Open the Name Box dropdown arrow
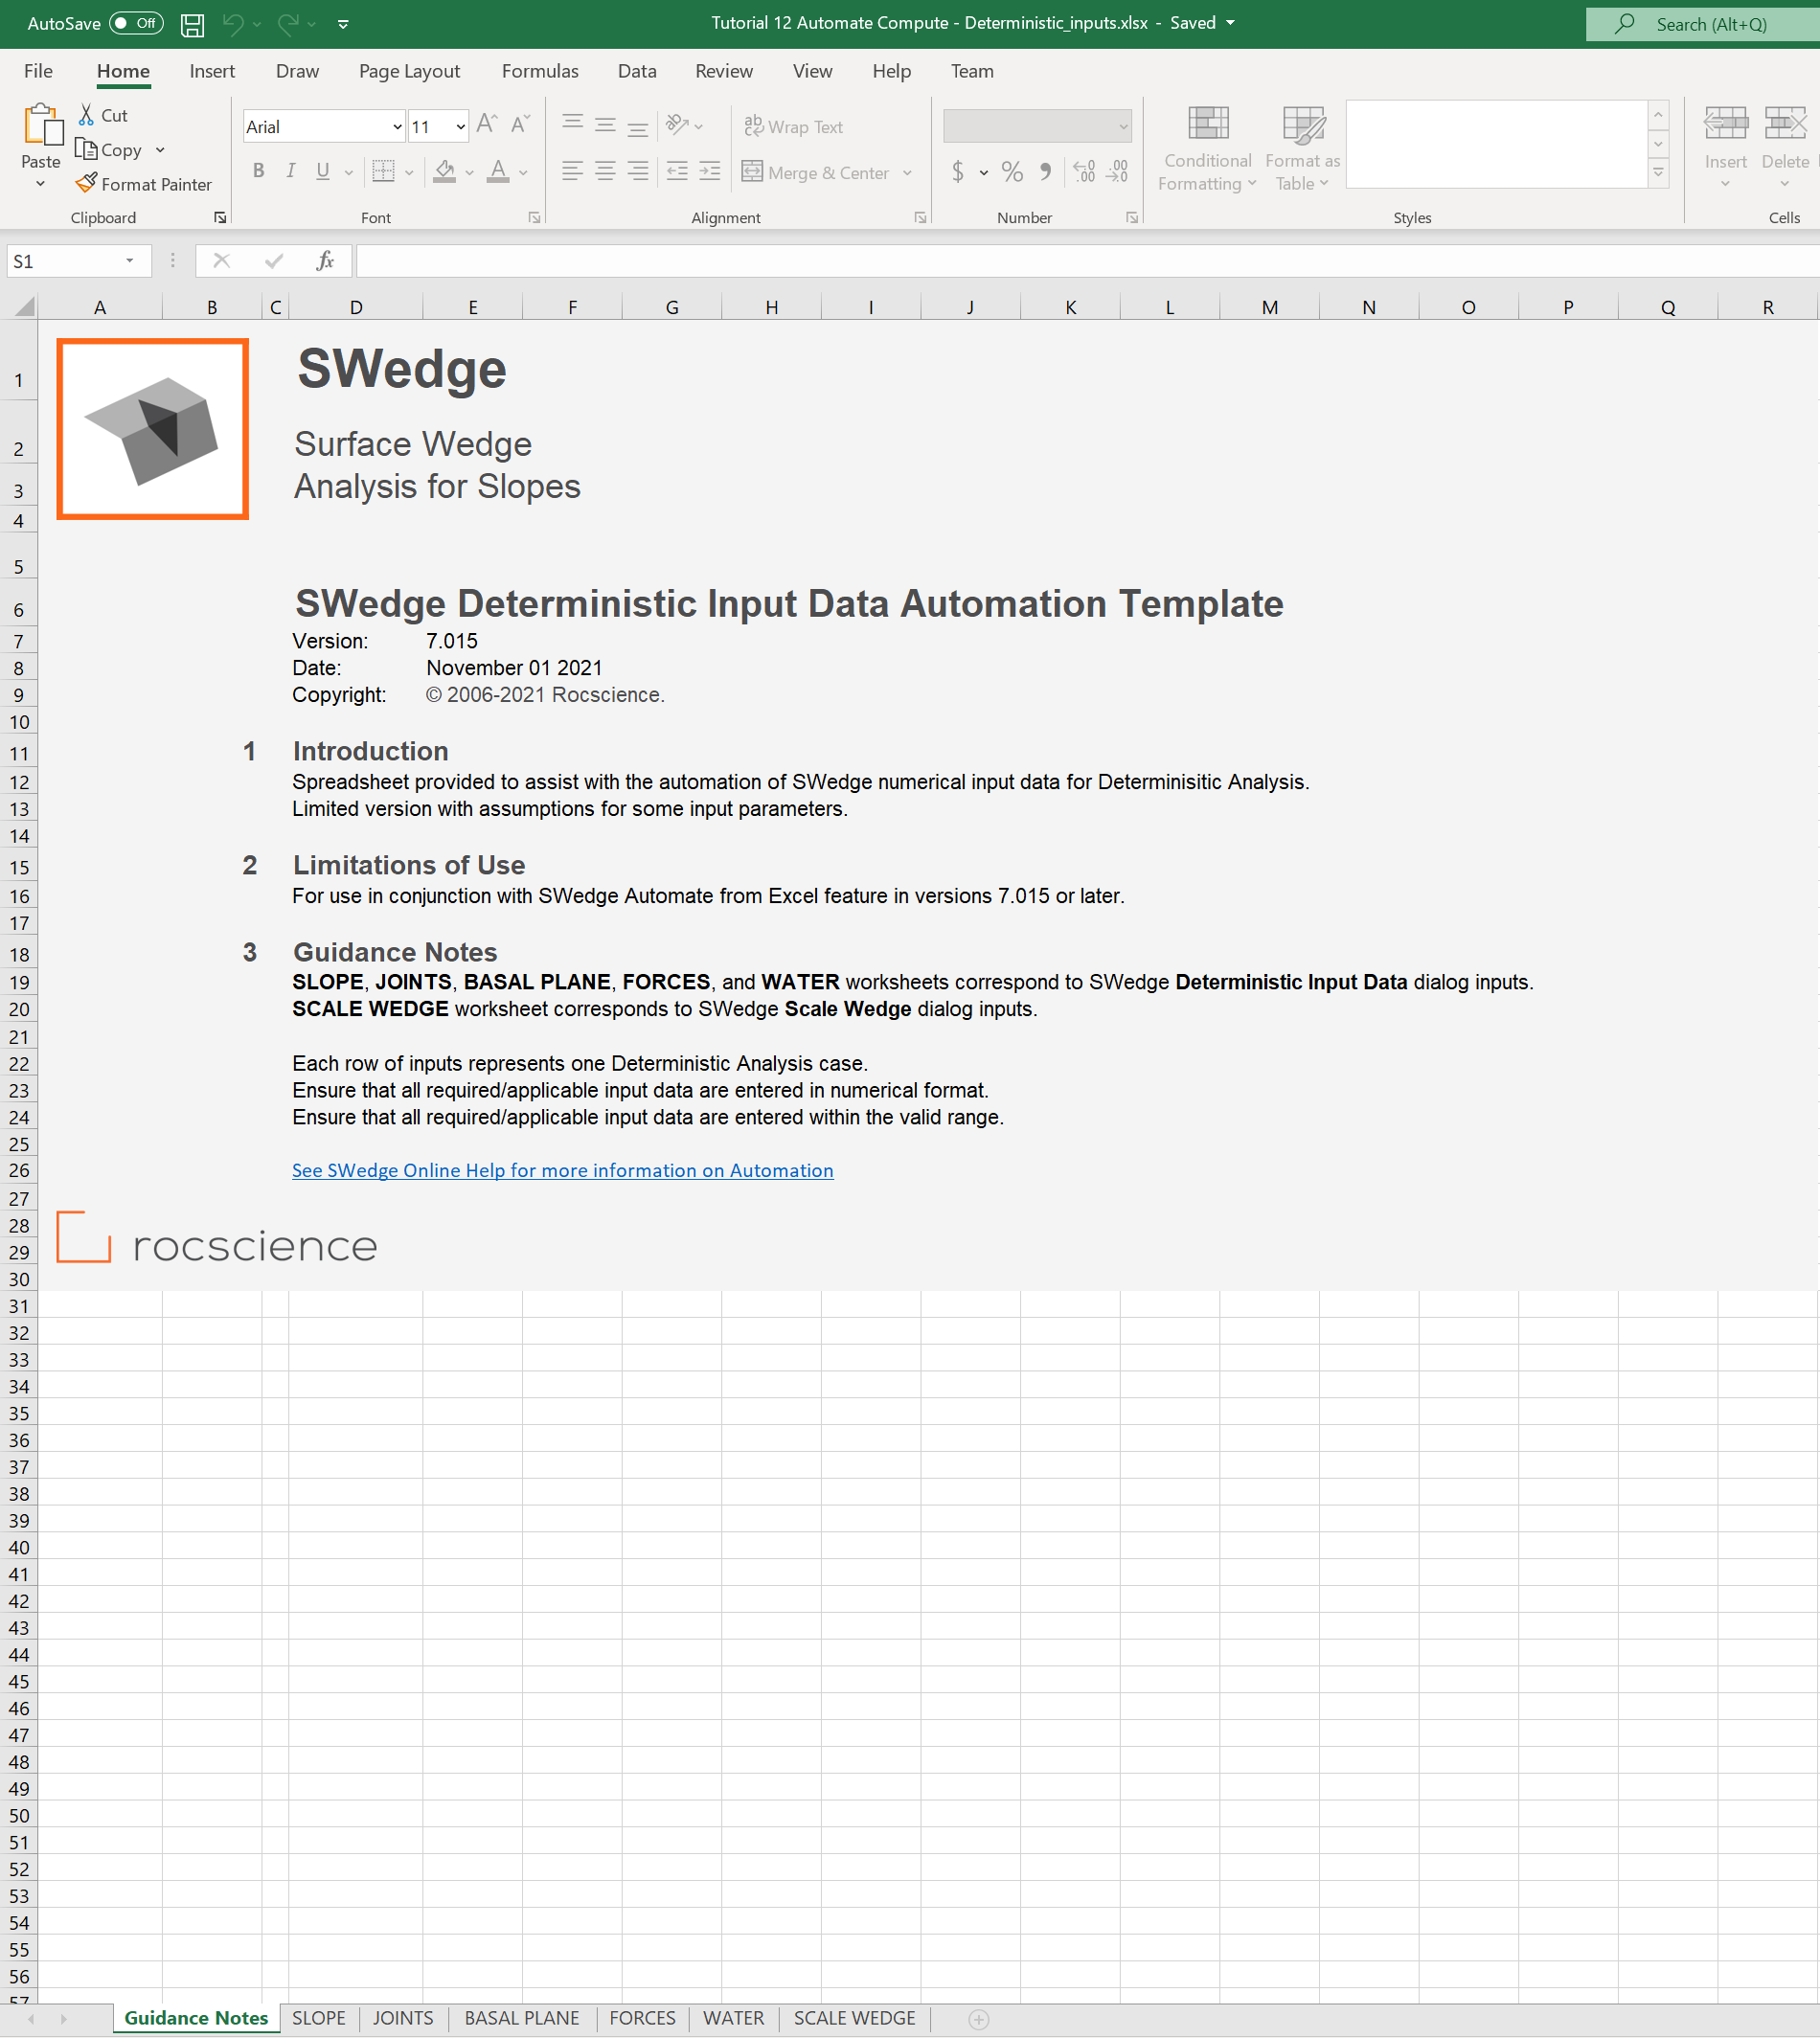Image resolution: width=1820 pixels, height=2038 pixels. tap(130, 261)
